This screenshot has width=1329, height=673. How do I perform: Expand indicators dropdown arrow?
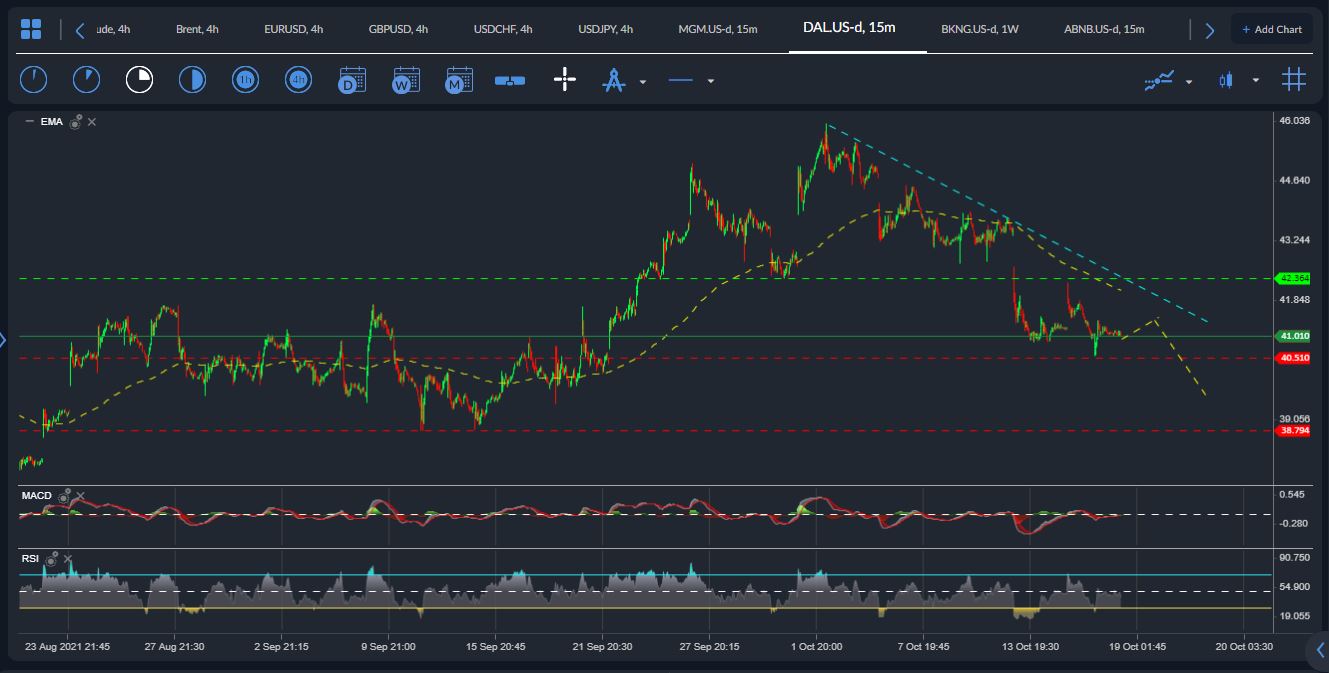[x=1188, y=82]
